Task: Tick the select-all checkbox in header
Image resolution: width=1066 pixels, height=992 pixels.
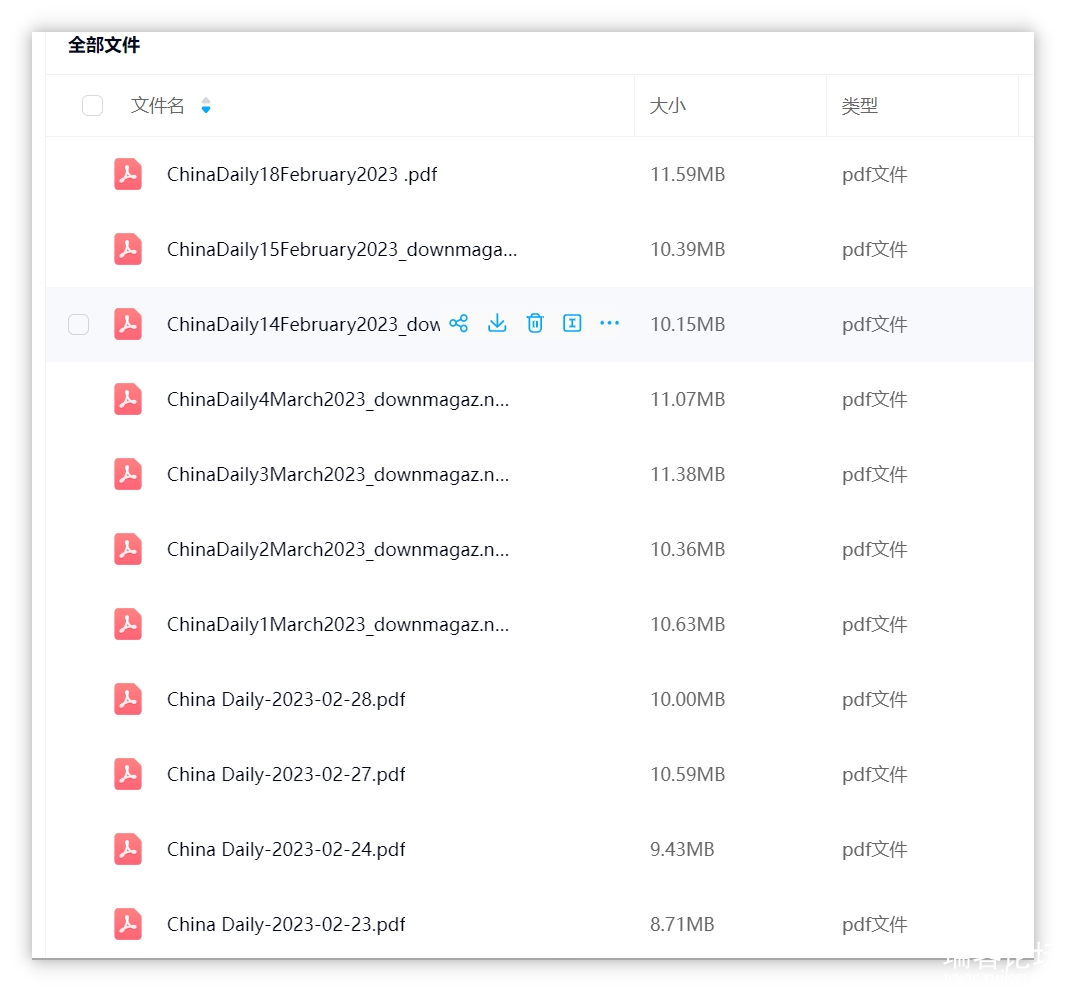Action: pyautogui.click(x=92, y=106)
